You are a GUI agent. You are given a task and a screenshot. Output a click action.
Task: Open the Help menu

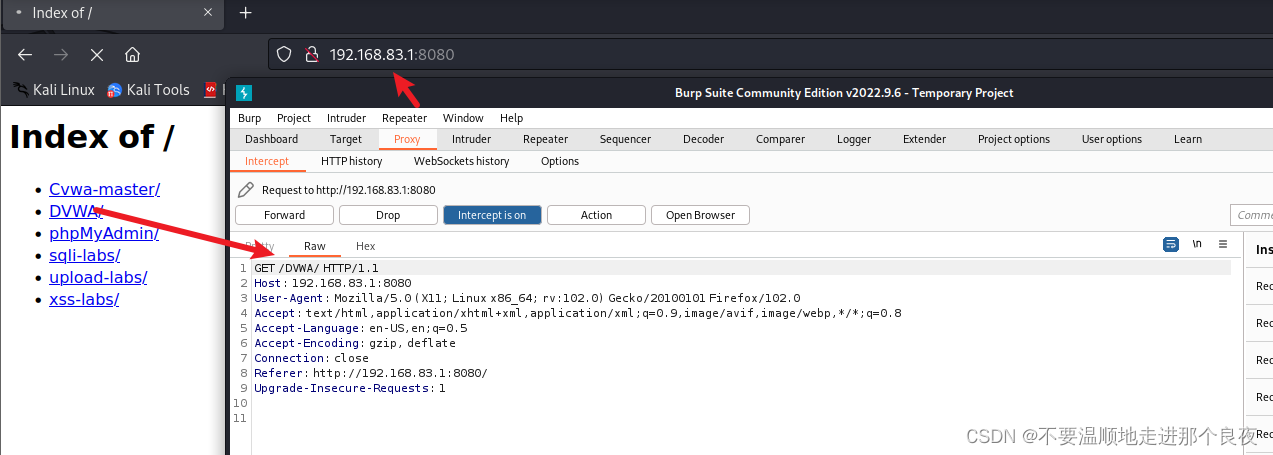(x=511, y=118)
